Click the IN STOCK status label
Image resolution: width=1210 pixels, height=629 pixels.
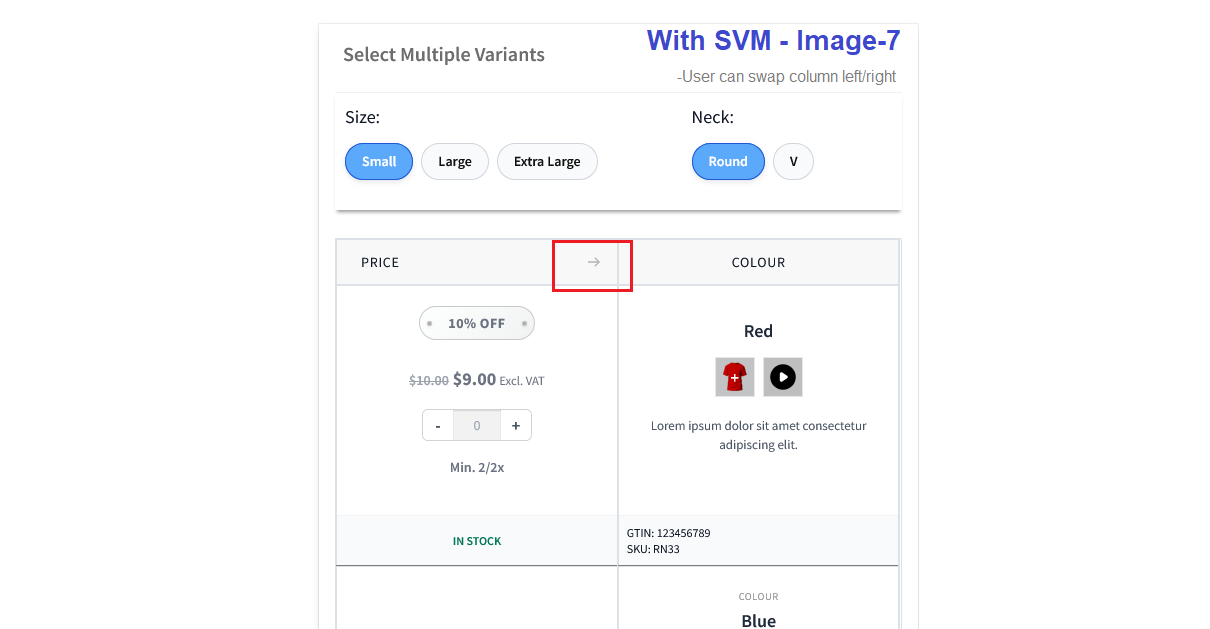(x=477, y=541)
